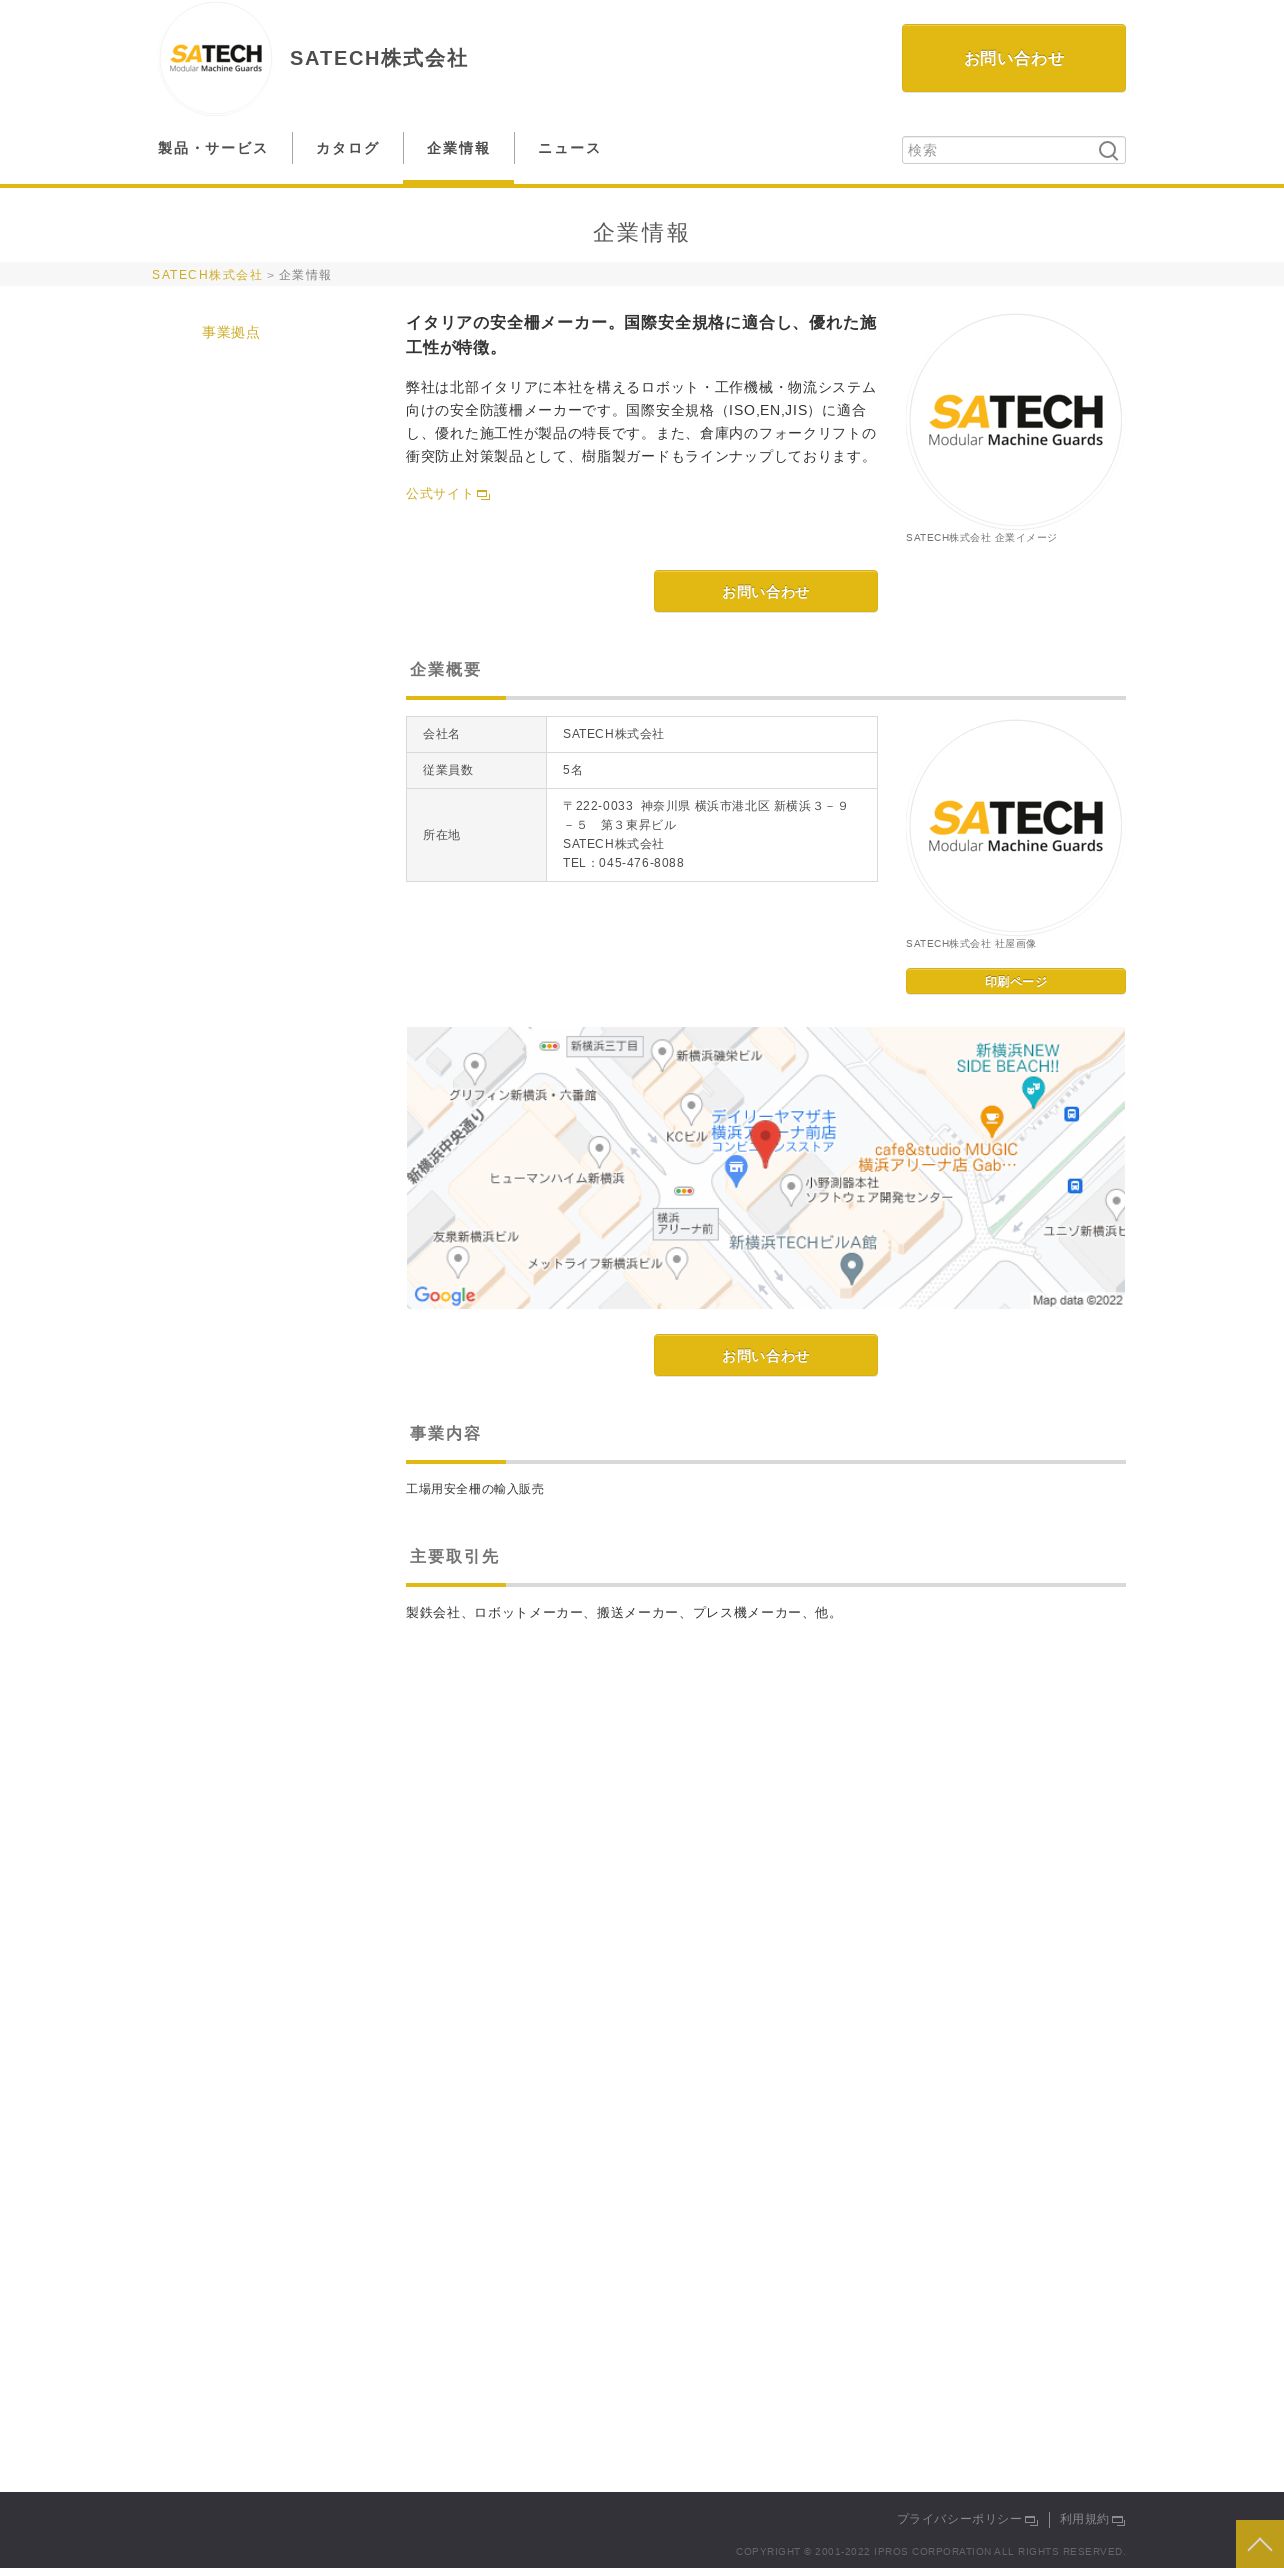Screen dimensions: 1284x2568
Task: Click the 友泉新横浜ビル map marker
Action: pos(458,1261)
